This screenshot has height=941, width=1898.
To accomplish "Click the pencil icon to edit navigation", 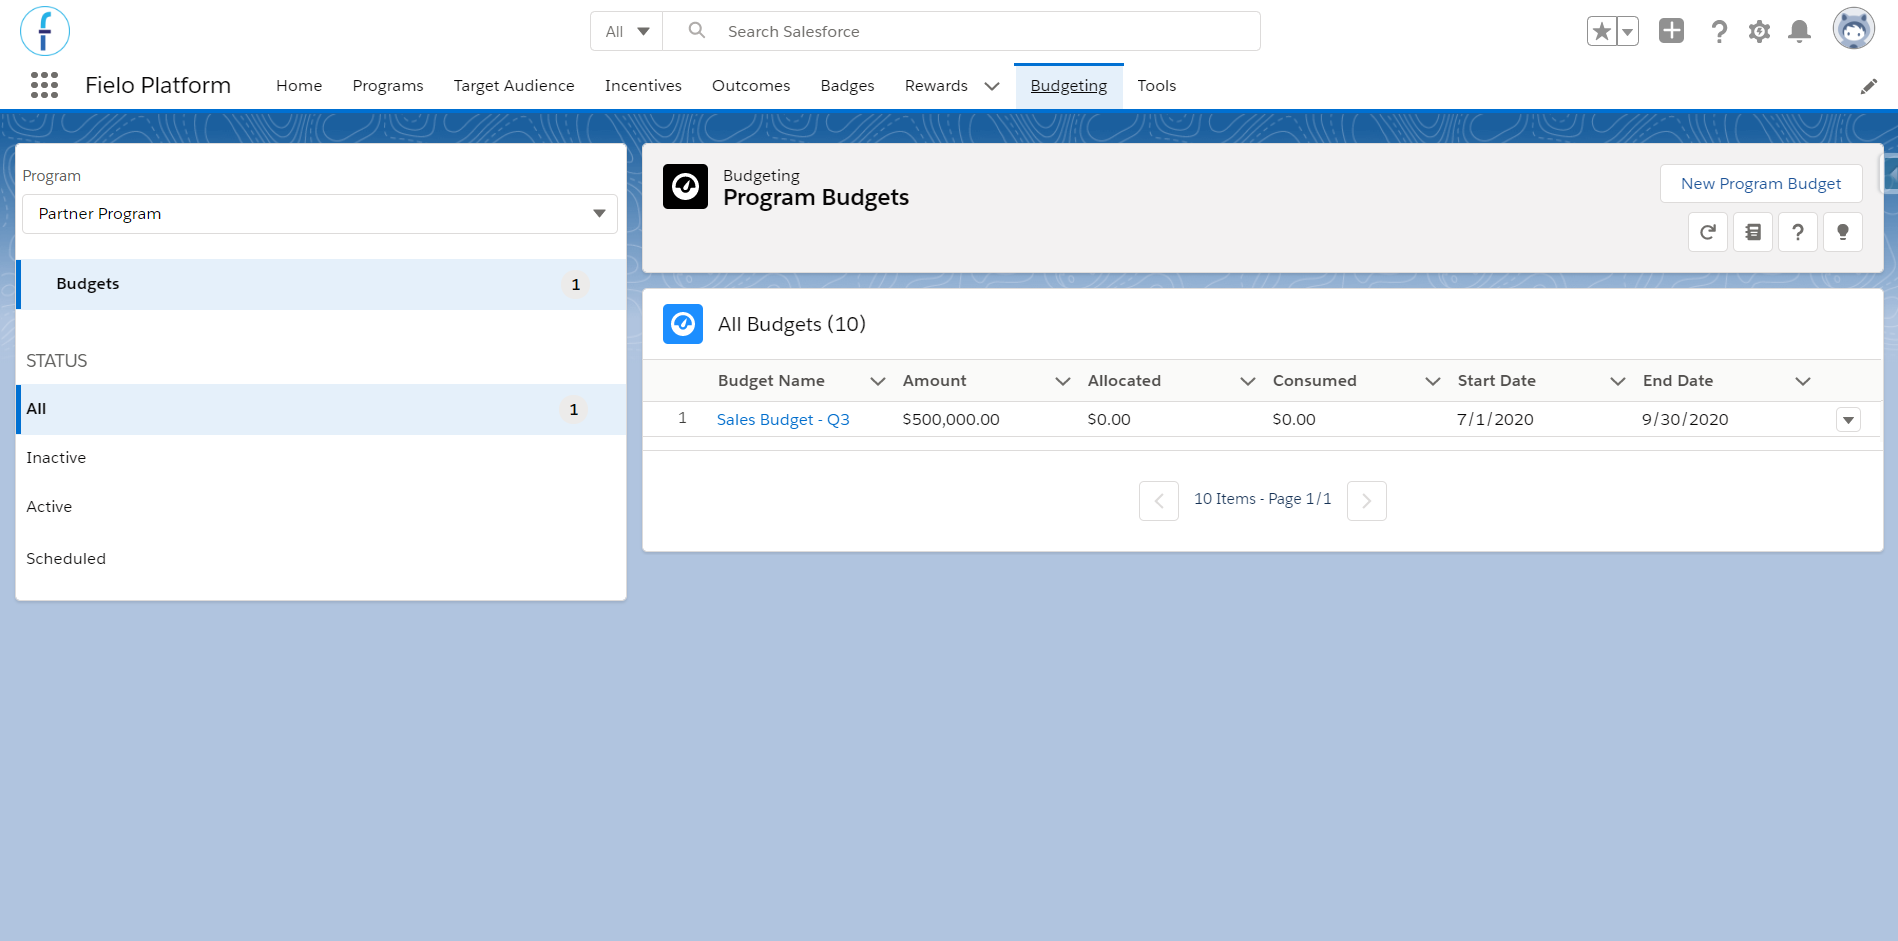I will (1868, 87).
